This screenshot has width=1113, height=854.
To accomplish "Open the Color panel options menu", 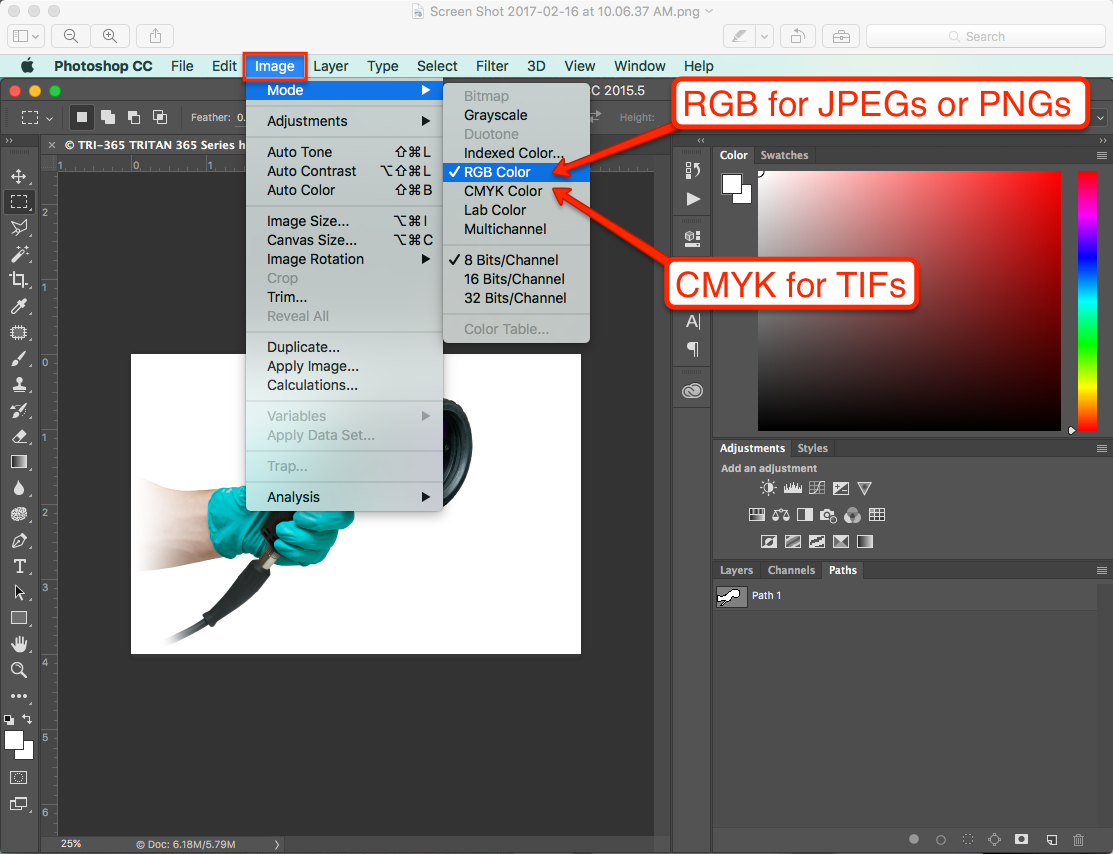I will [1101, 156].
